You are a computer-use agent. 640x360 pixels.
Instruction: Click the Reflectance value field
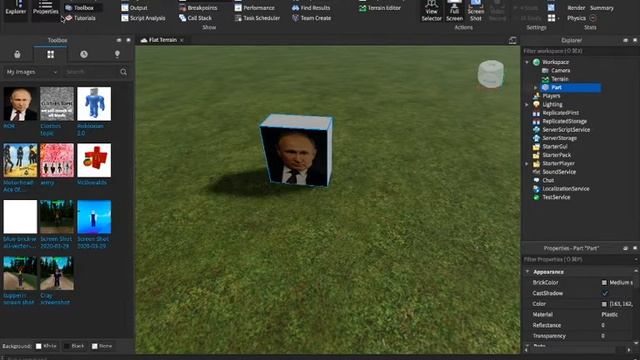(x=616, y=325)
